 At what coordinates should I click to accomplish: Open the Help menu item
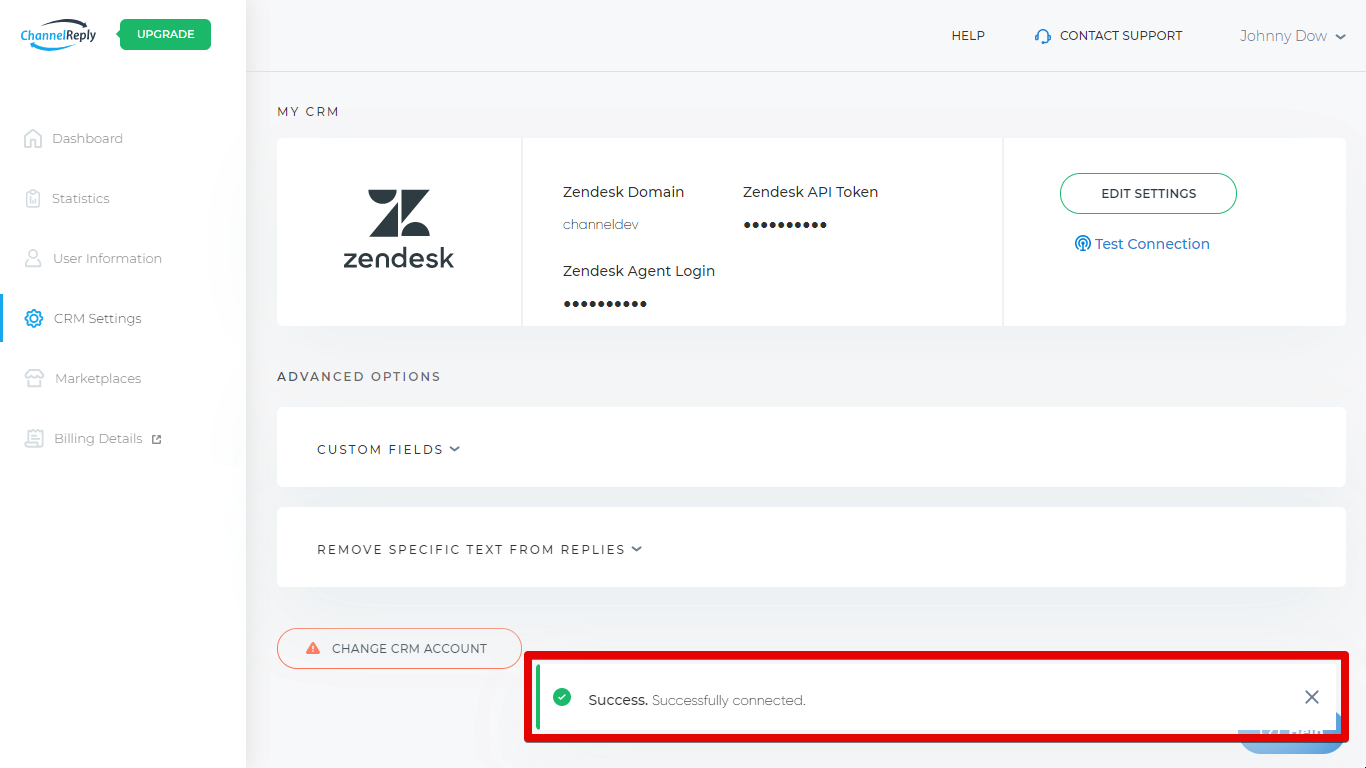click(968, 35)
